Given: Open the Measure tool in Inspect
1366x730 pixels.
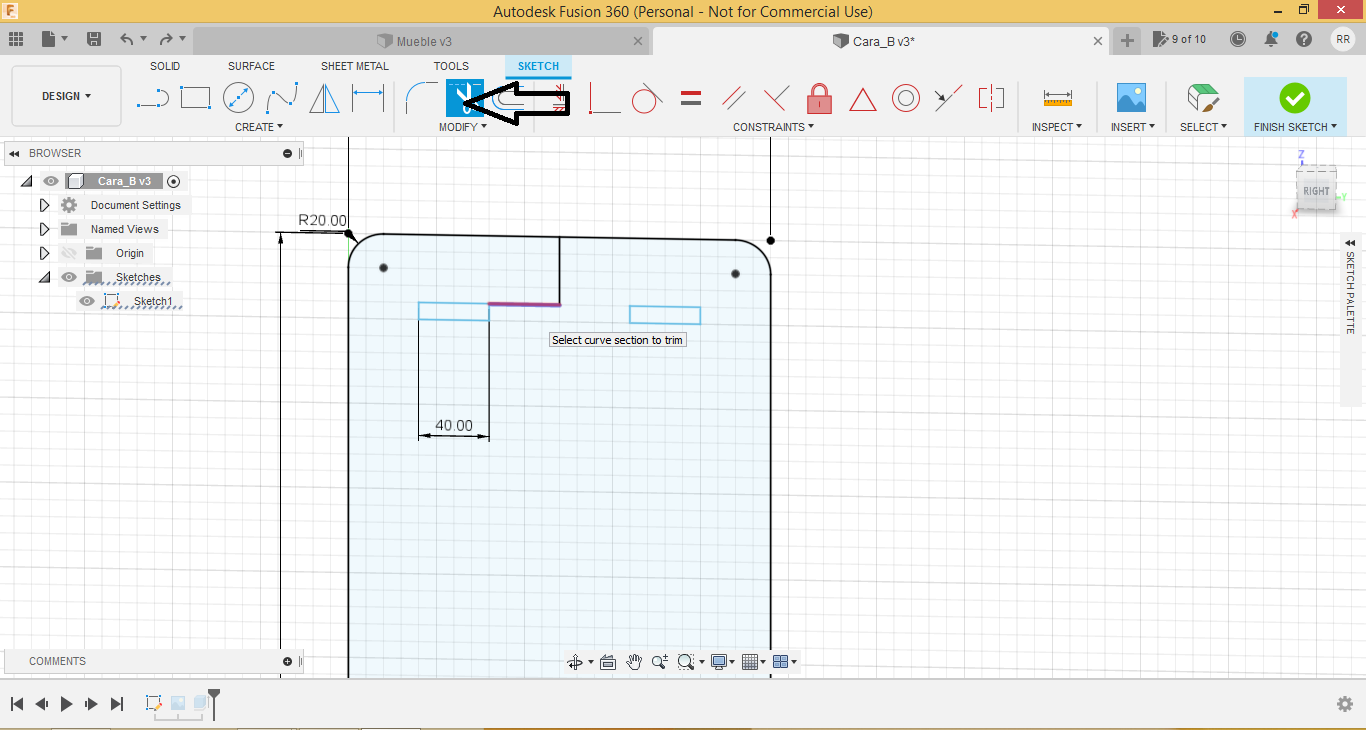Looking at the screenshot, I should (x=1057, y=98).
